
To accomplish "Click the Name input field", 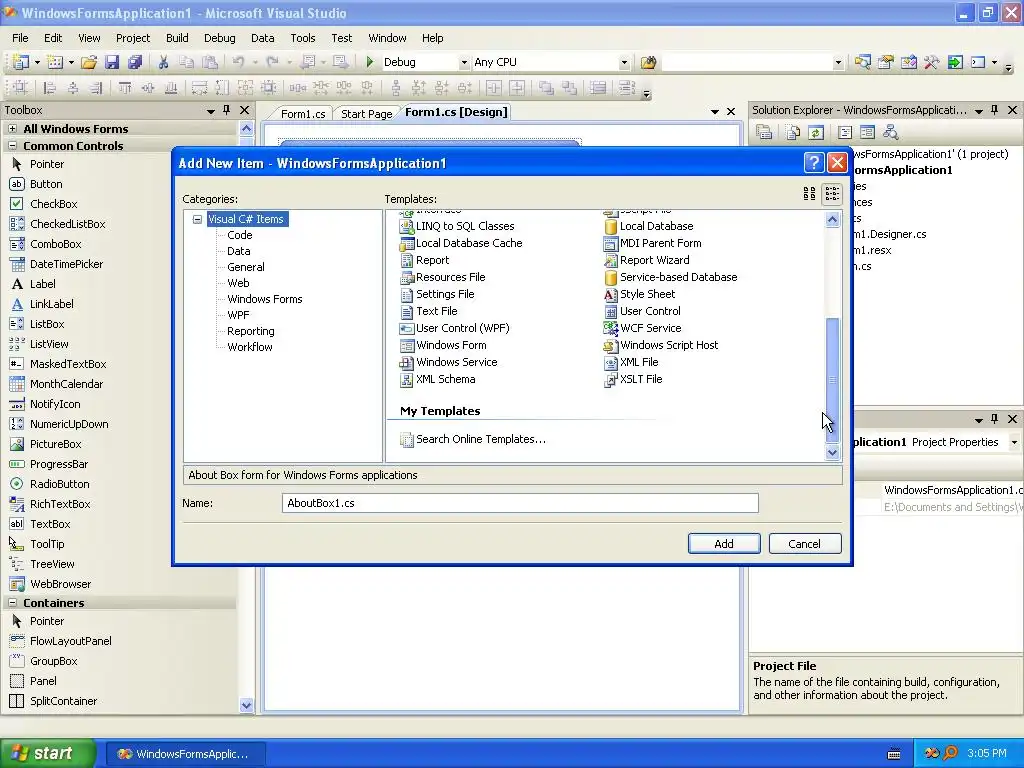I will tap(520, 504).
